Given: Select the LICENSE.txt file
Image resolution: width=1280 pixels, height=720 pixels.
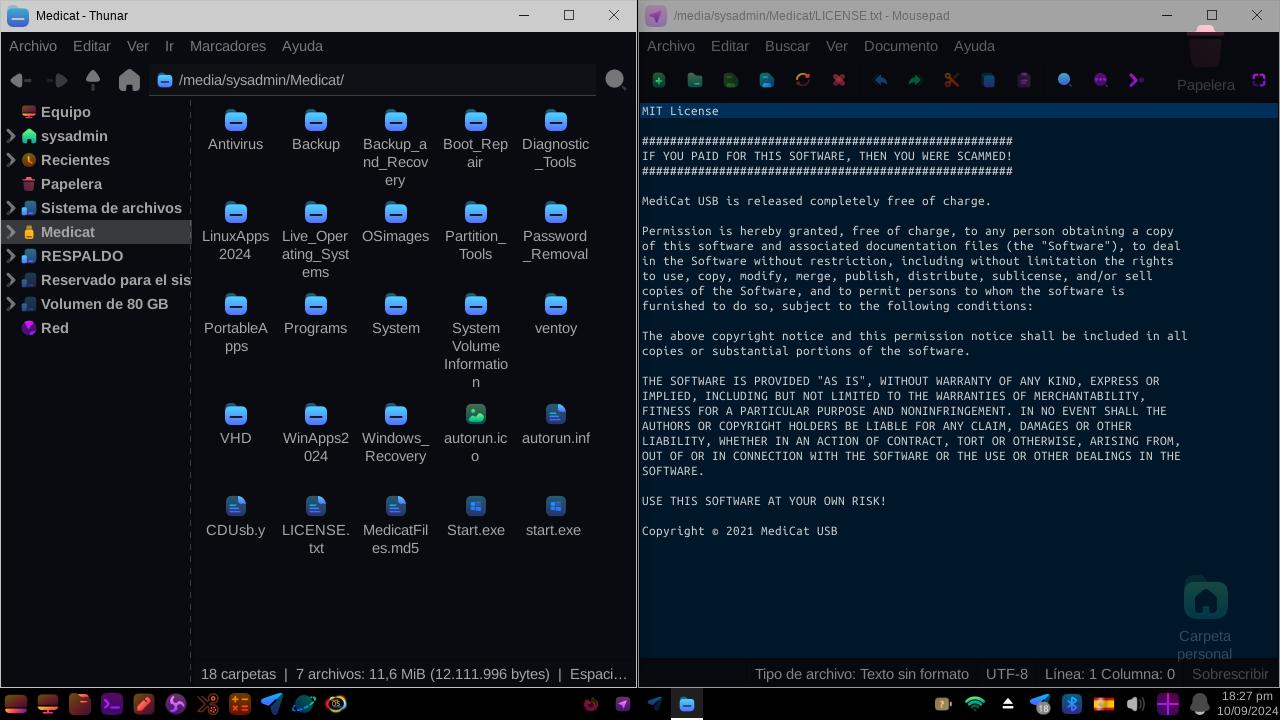Looking at the screenshot, I should tap(316, 526).
